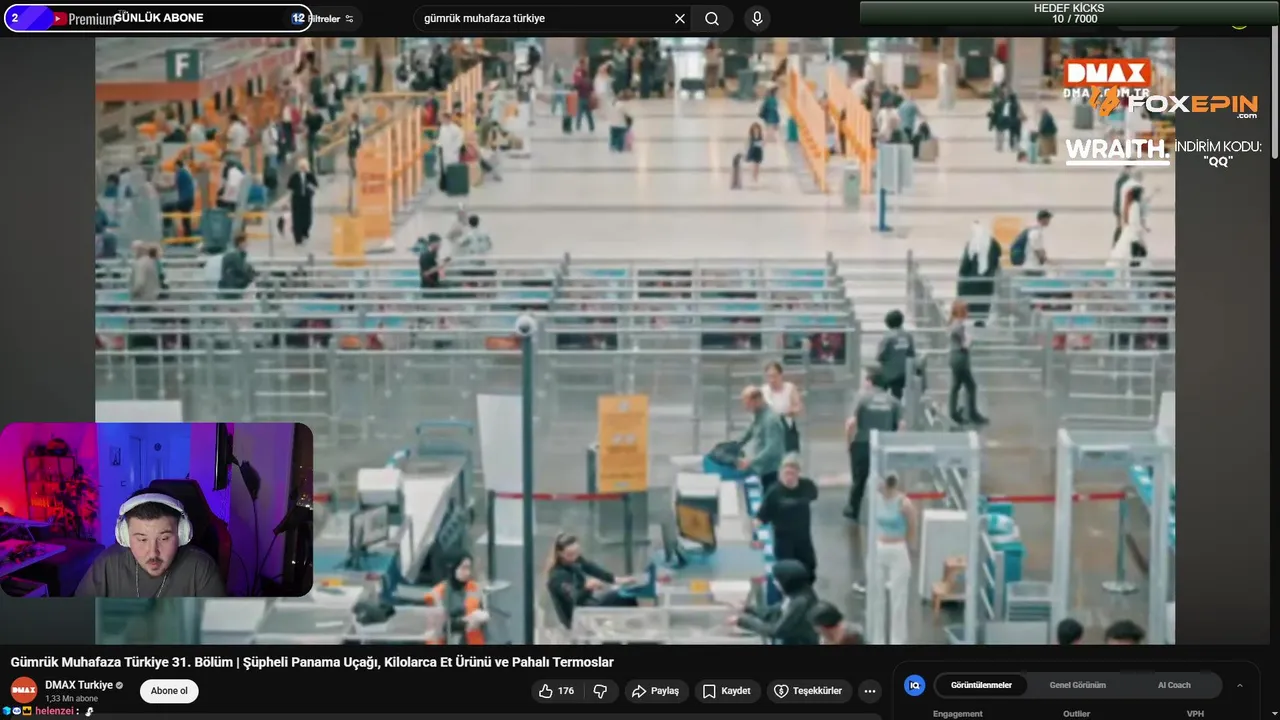This screenshot has height=720, width=1280.
Task: Click the helenzei chat username
Action: click(x=55, y=711)
